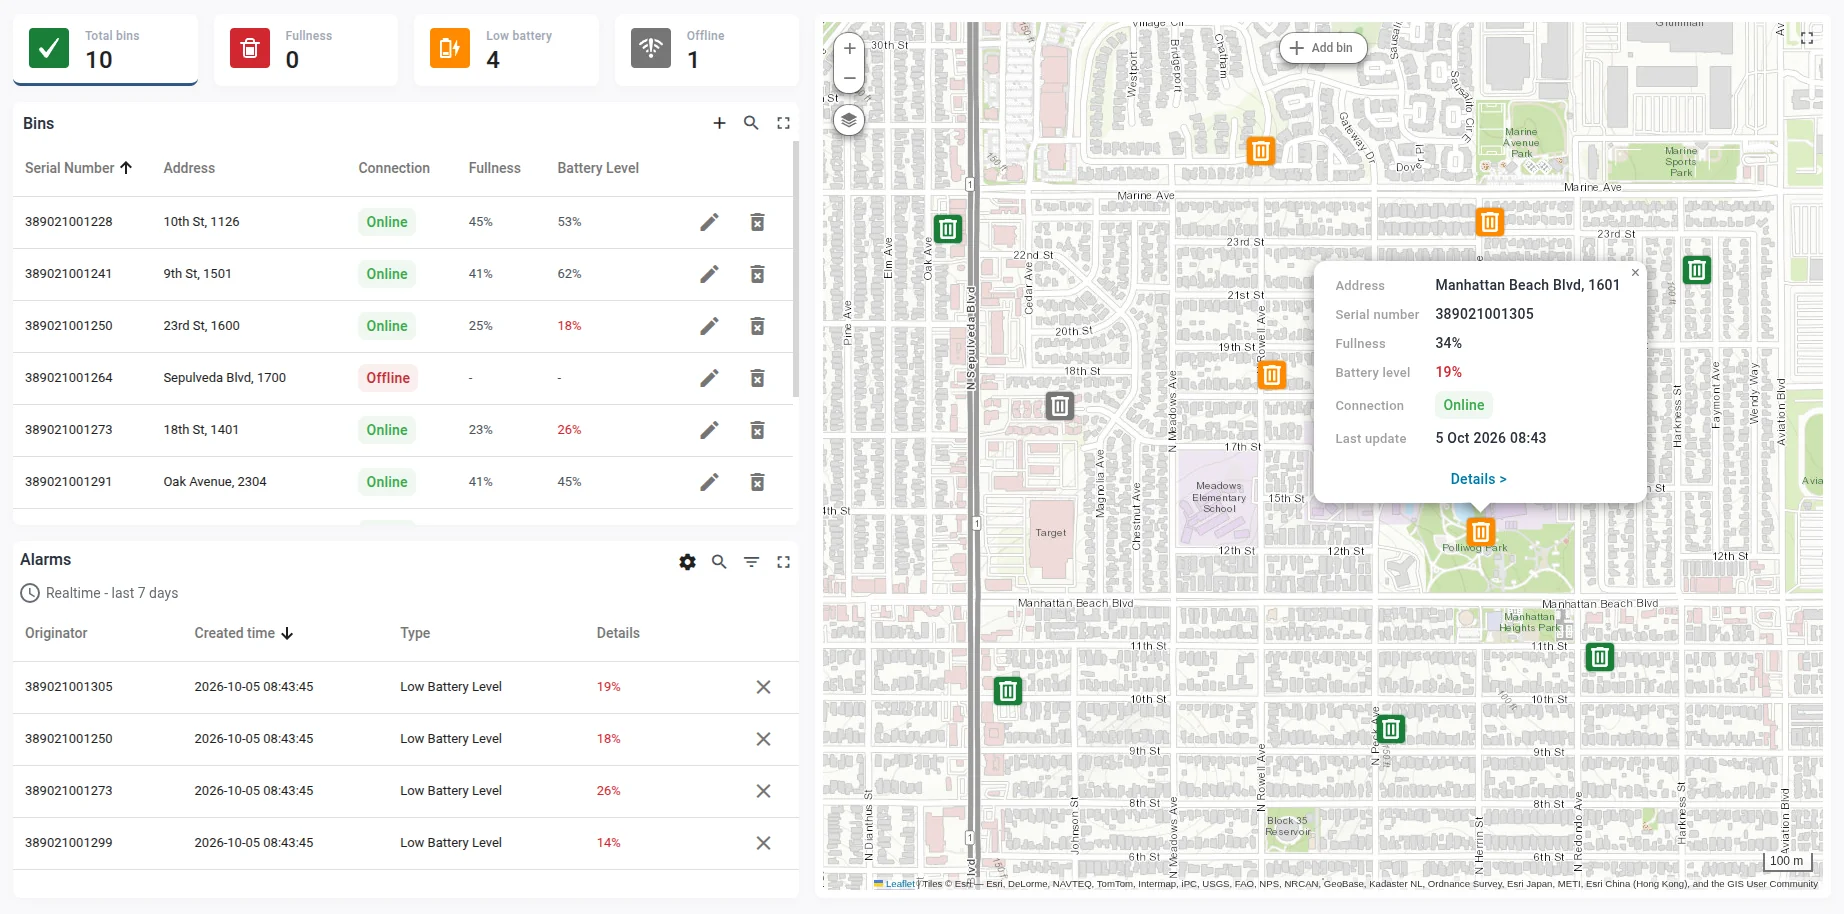Search the Alarms table
This screenshot has width=1844, height=914.
(719, 562)
